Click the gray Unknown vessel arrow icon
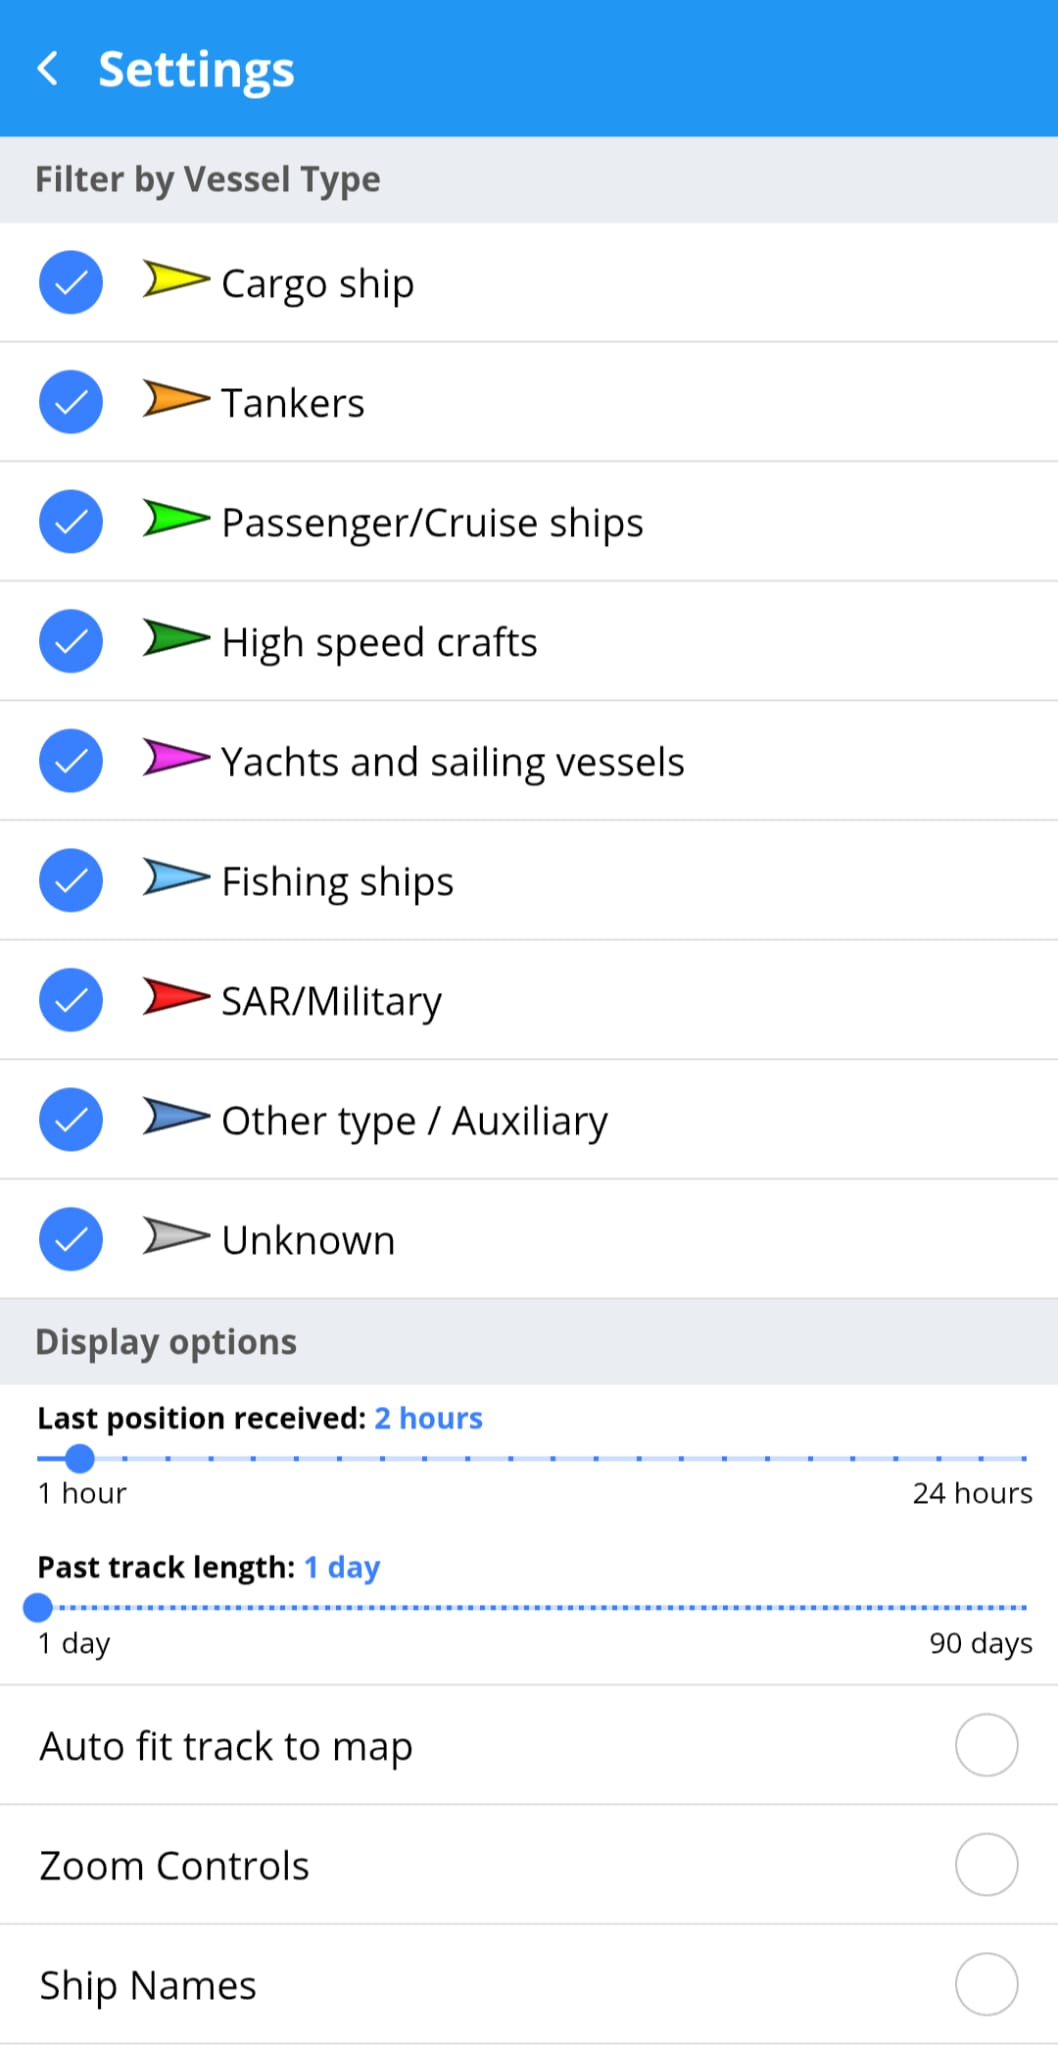The width and height of the screenshot is (1058, 2048). coord(175,1236)
